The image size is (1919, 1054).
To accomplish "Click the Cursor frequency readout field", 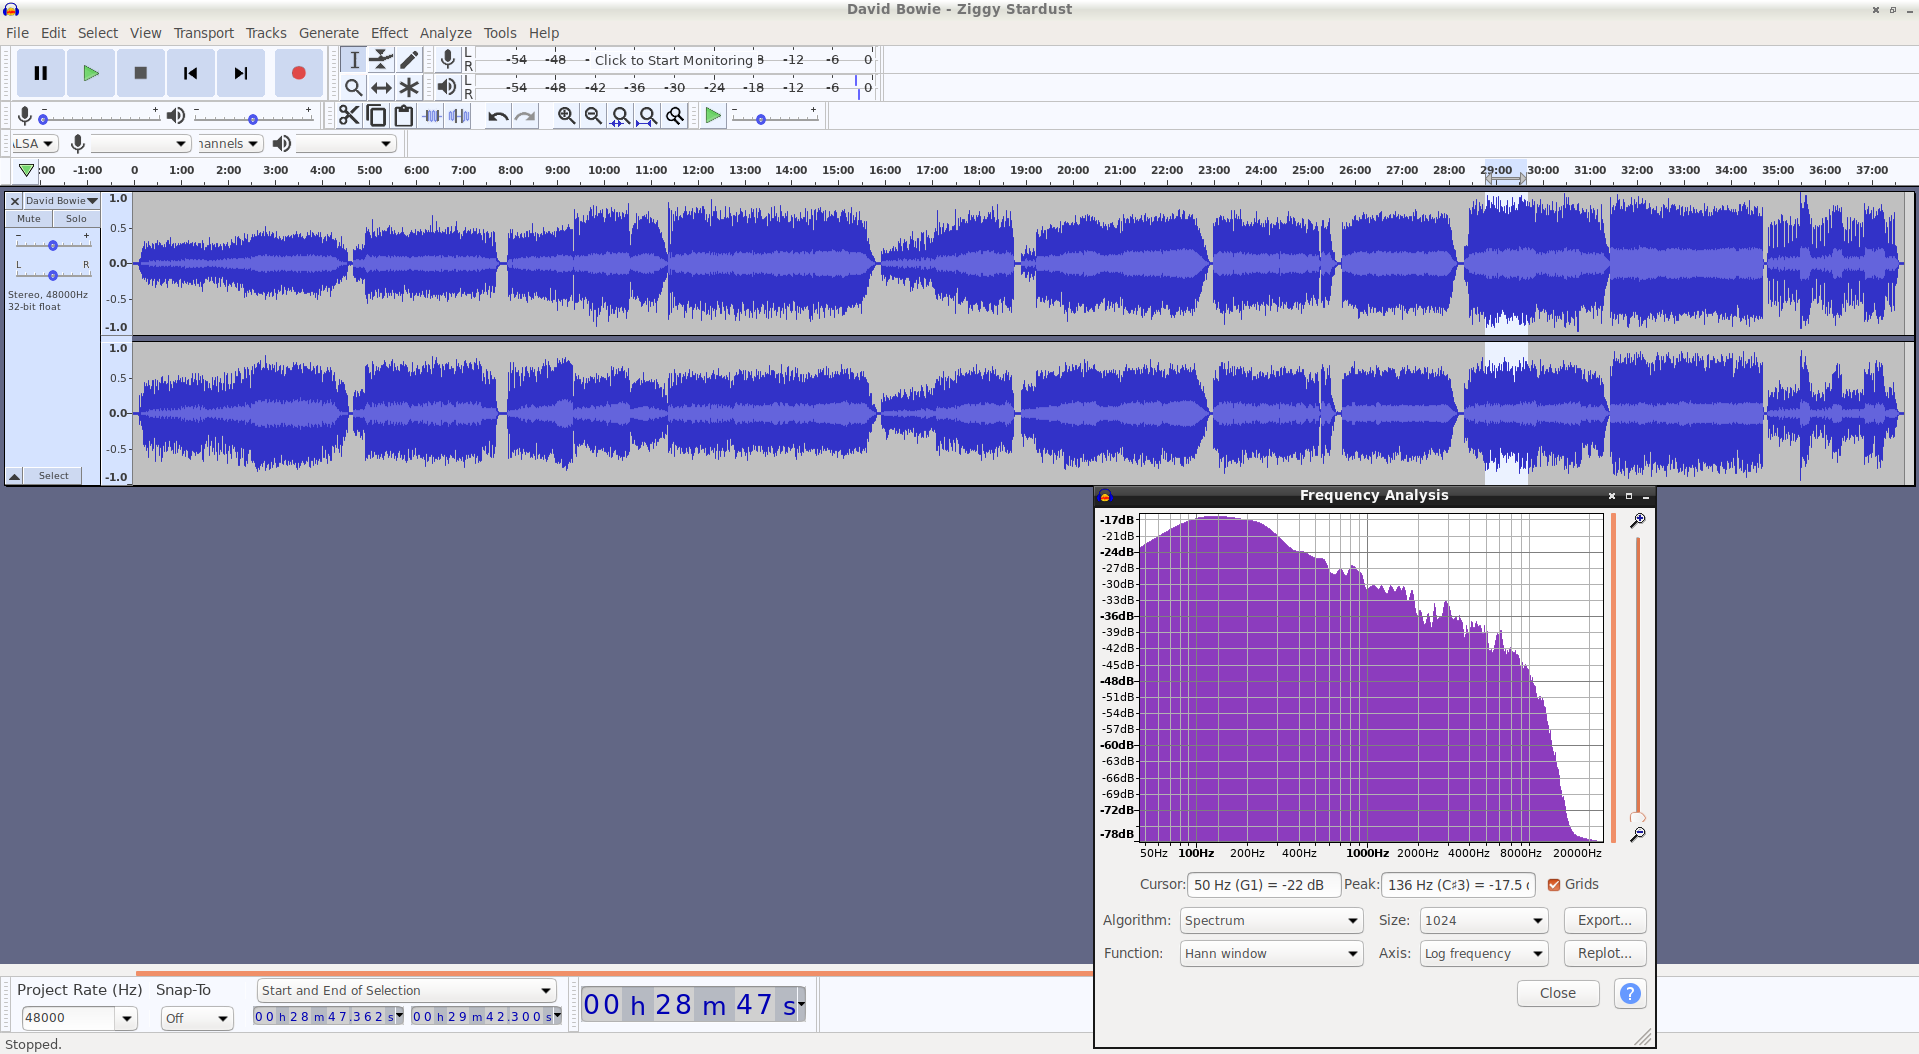I will 1263,885.
